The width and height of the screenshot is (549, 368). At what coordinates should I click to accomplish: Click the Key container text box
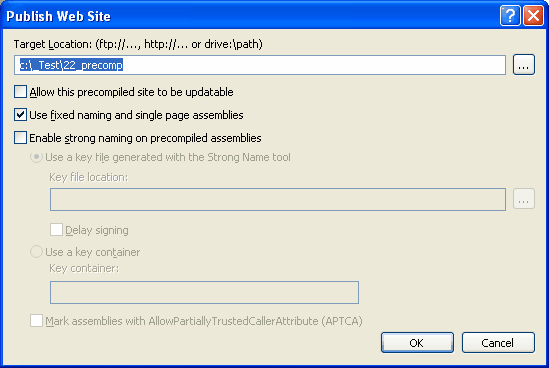pos(204,292)
